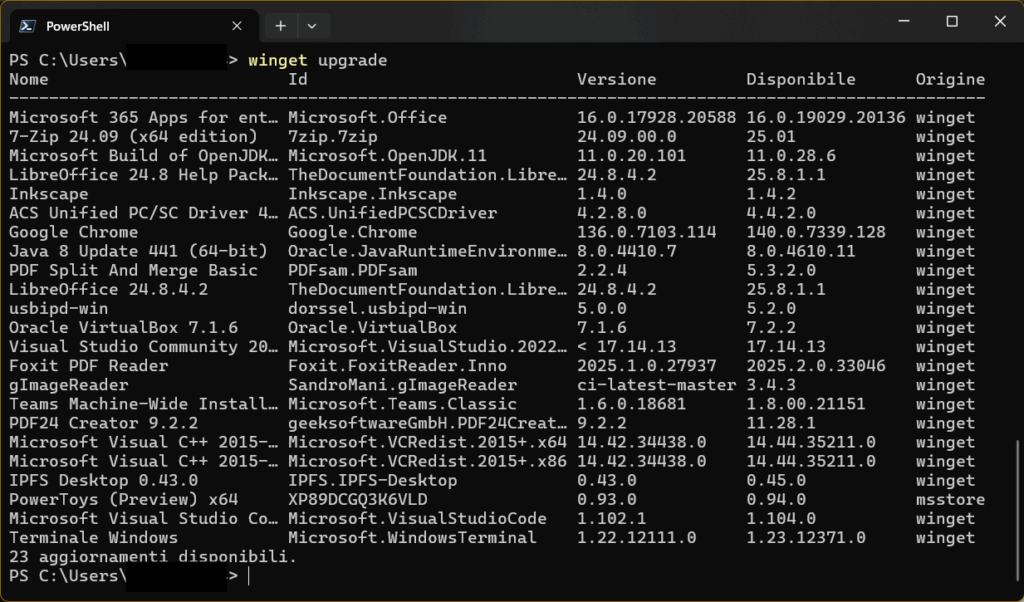Click the vertical scrollbar thumb

1017,511
